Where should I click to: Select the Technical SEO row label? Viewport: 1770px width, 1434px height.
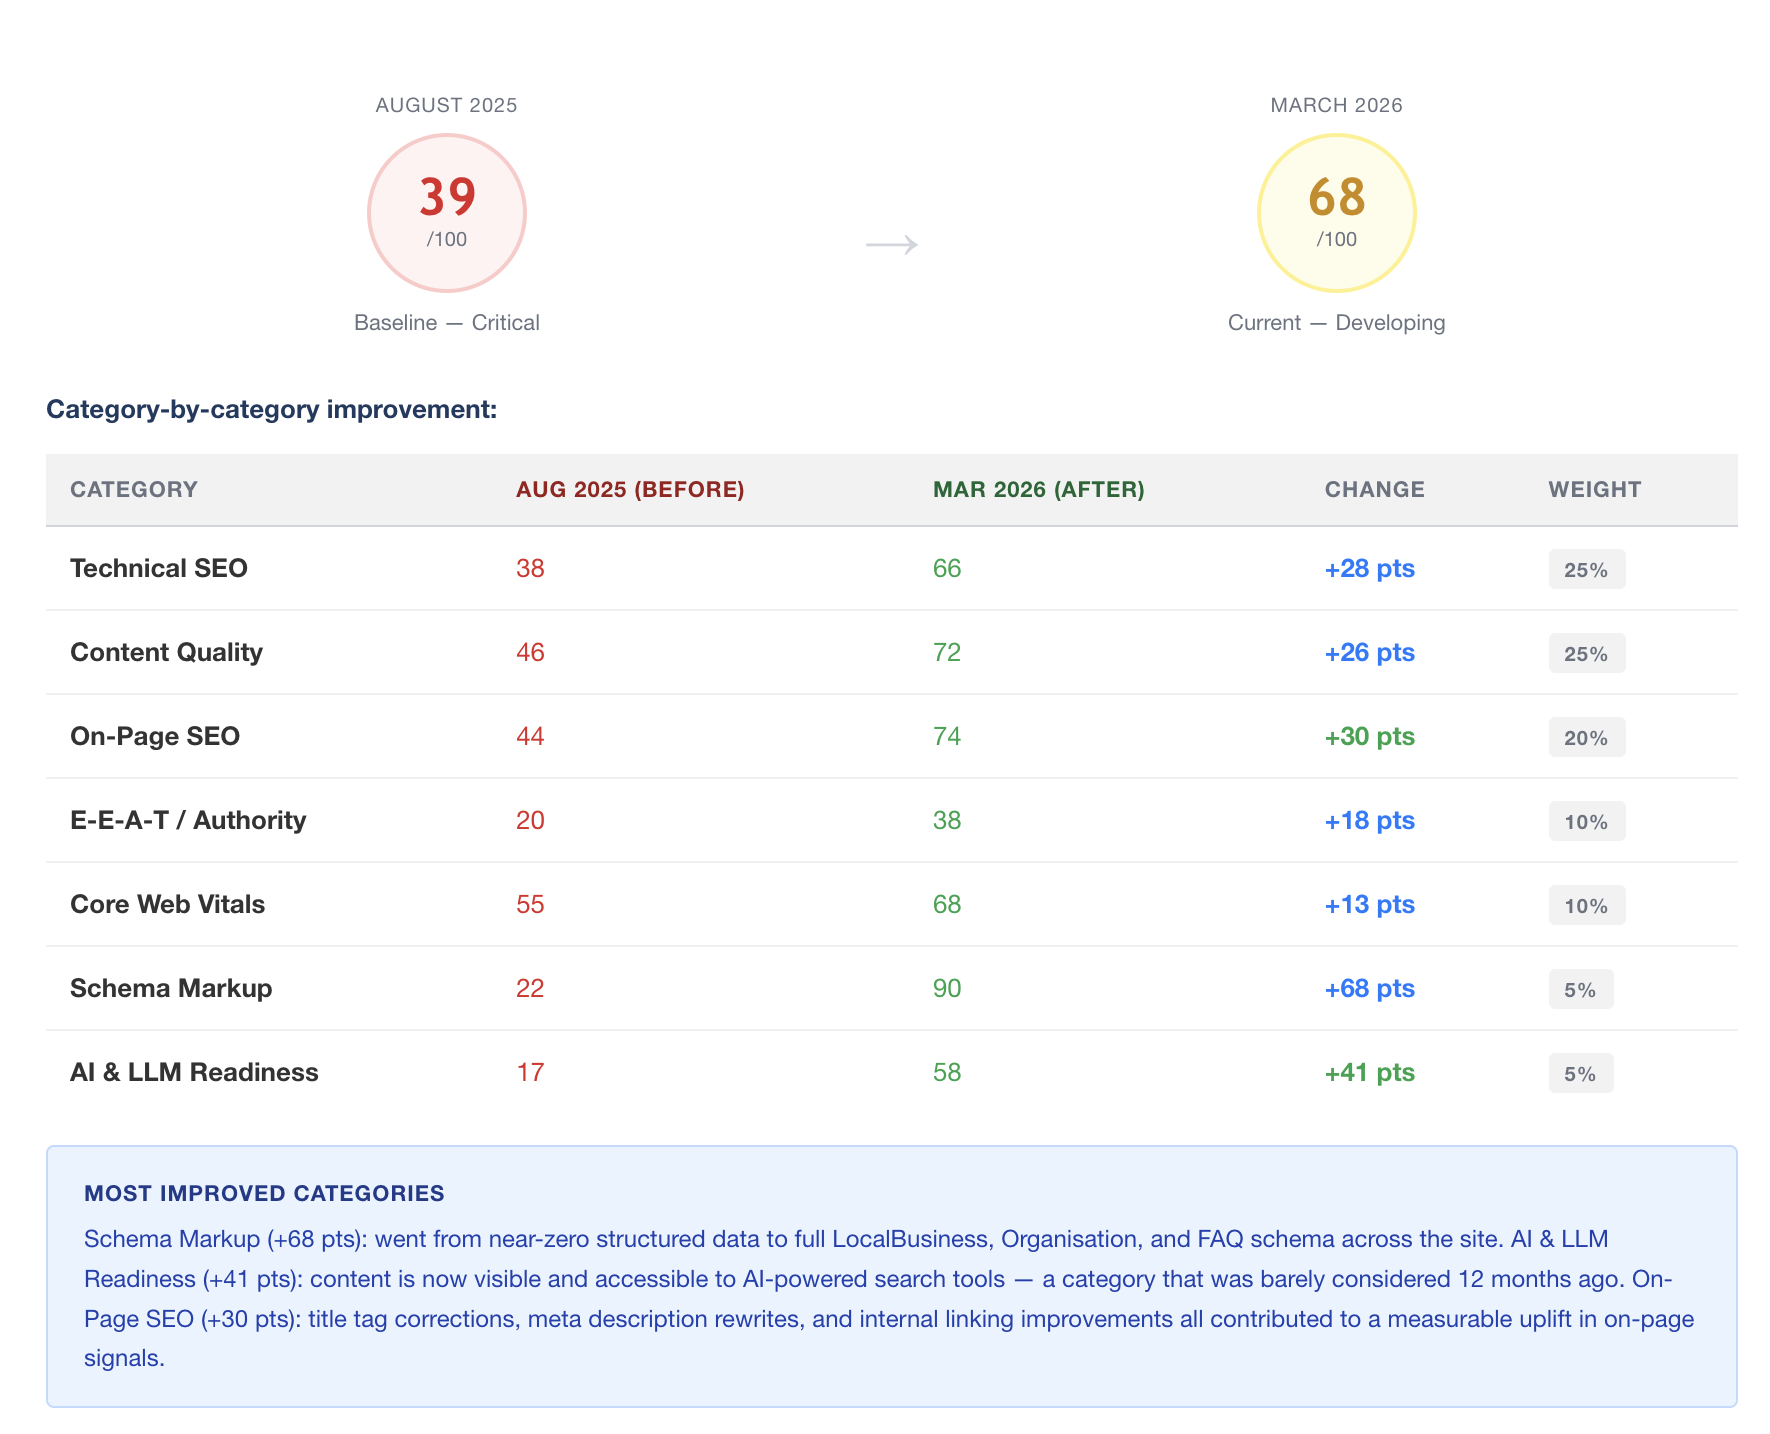(x=159, y=568)
